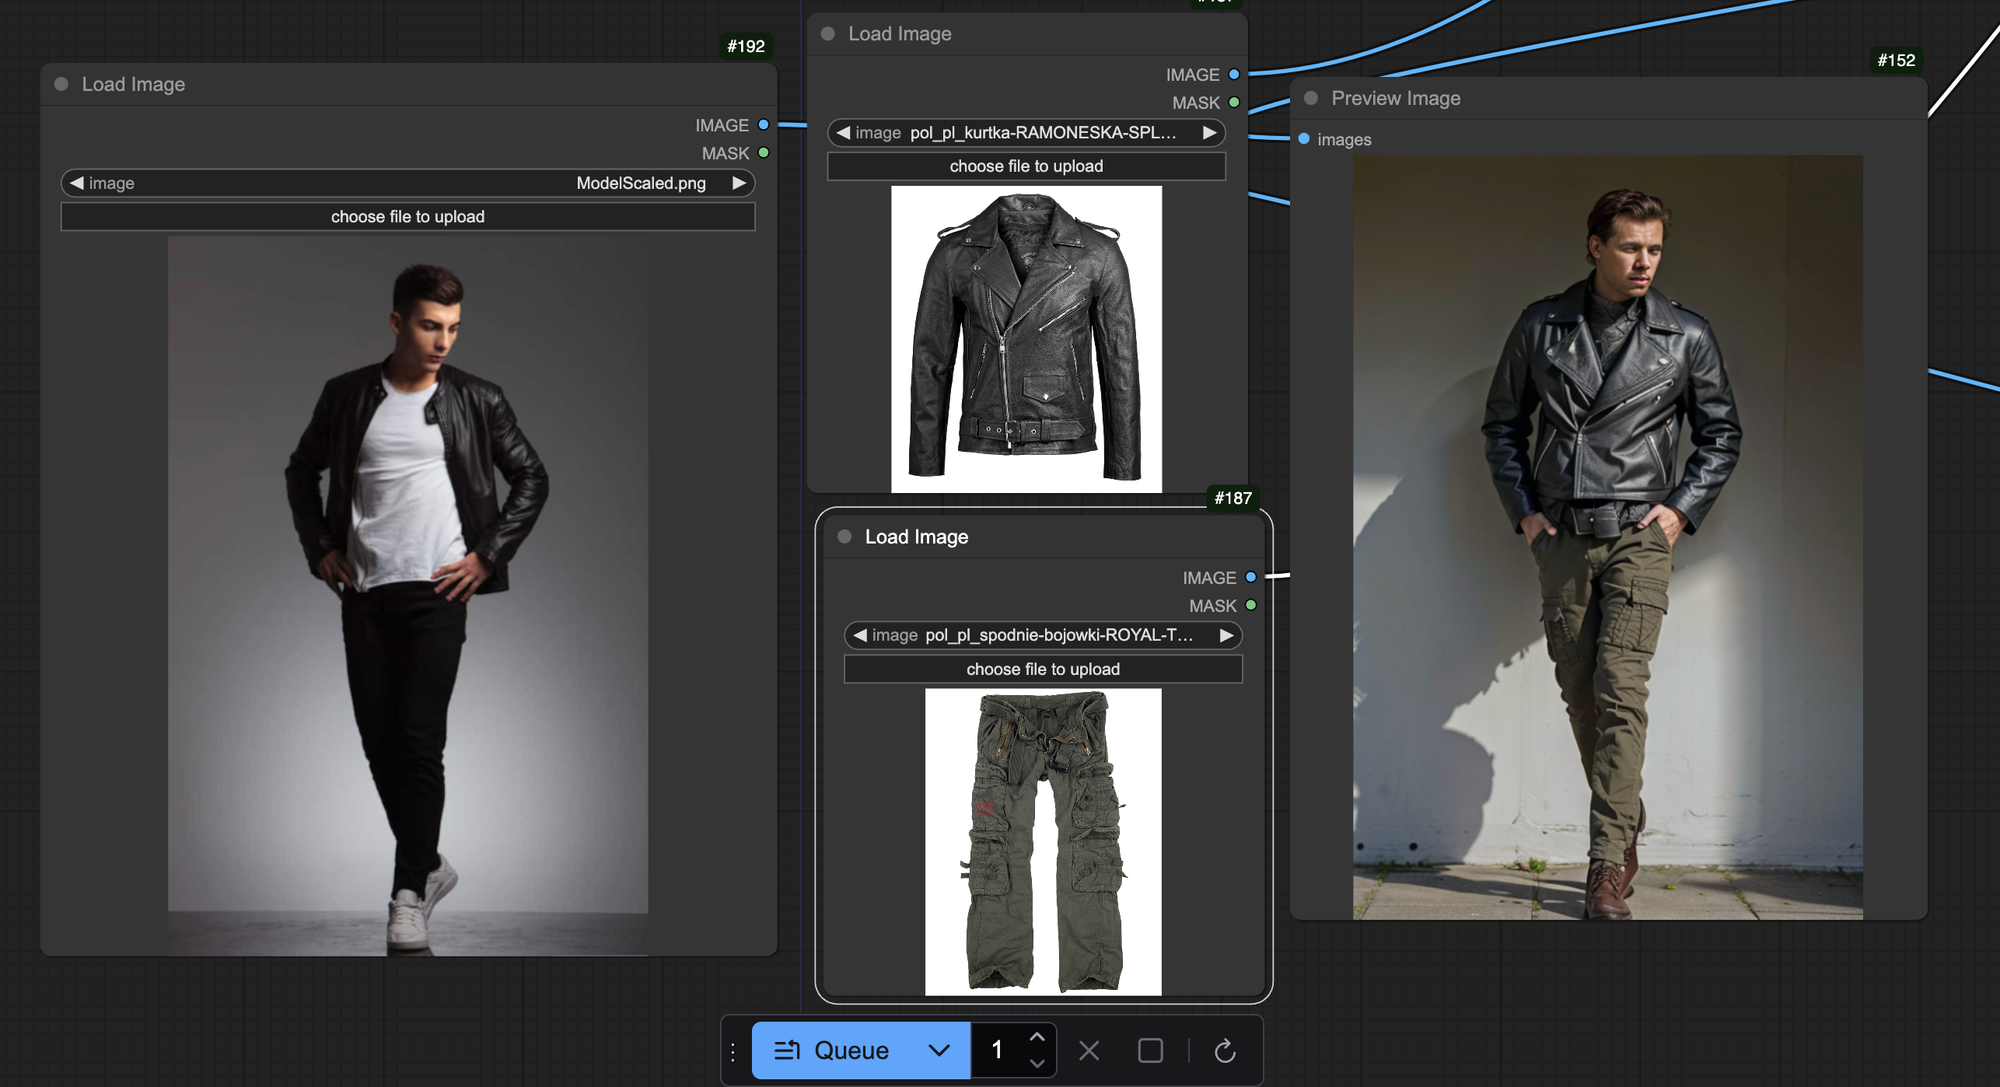The width and height of the screenshot is (2000, 1087).
Task: Toggle collapse dot on #192 Load Image node
Action: [61, 84]
